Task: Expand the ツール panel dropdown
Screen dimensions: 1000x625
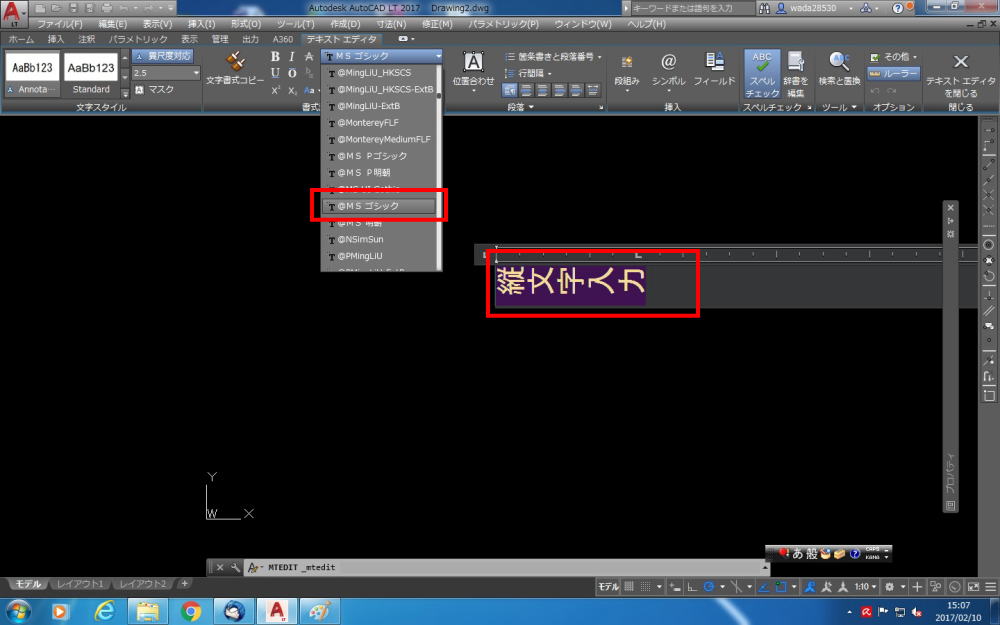Action: click(839, 107)
